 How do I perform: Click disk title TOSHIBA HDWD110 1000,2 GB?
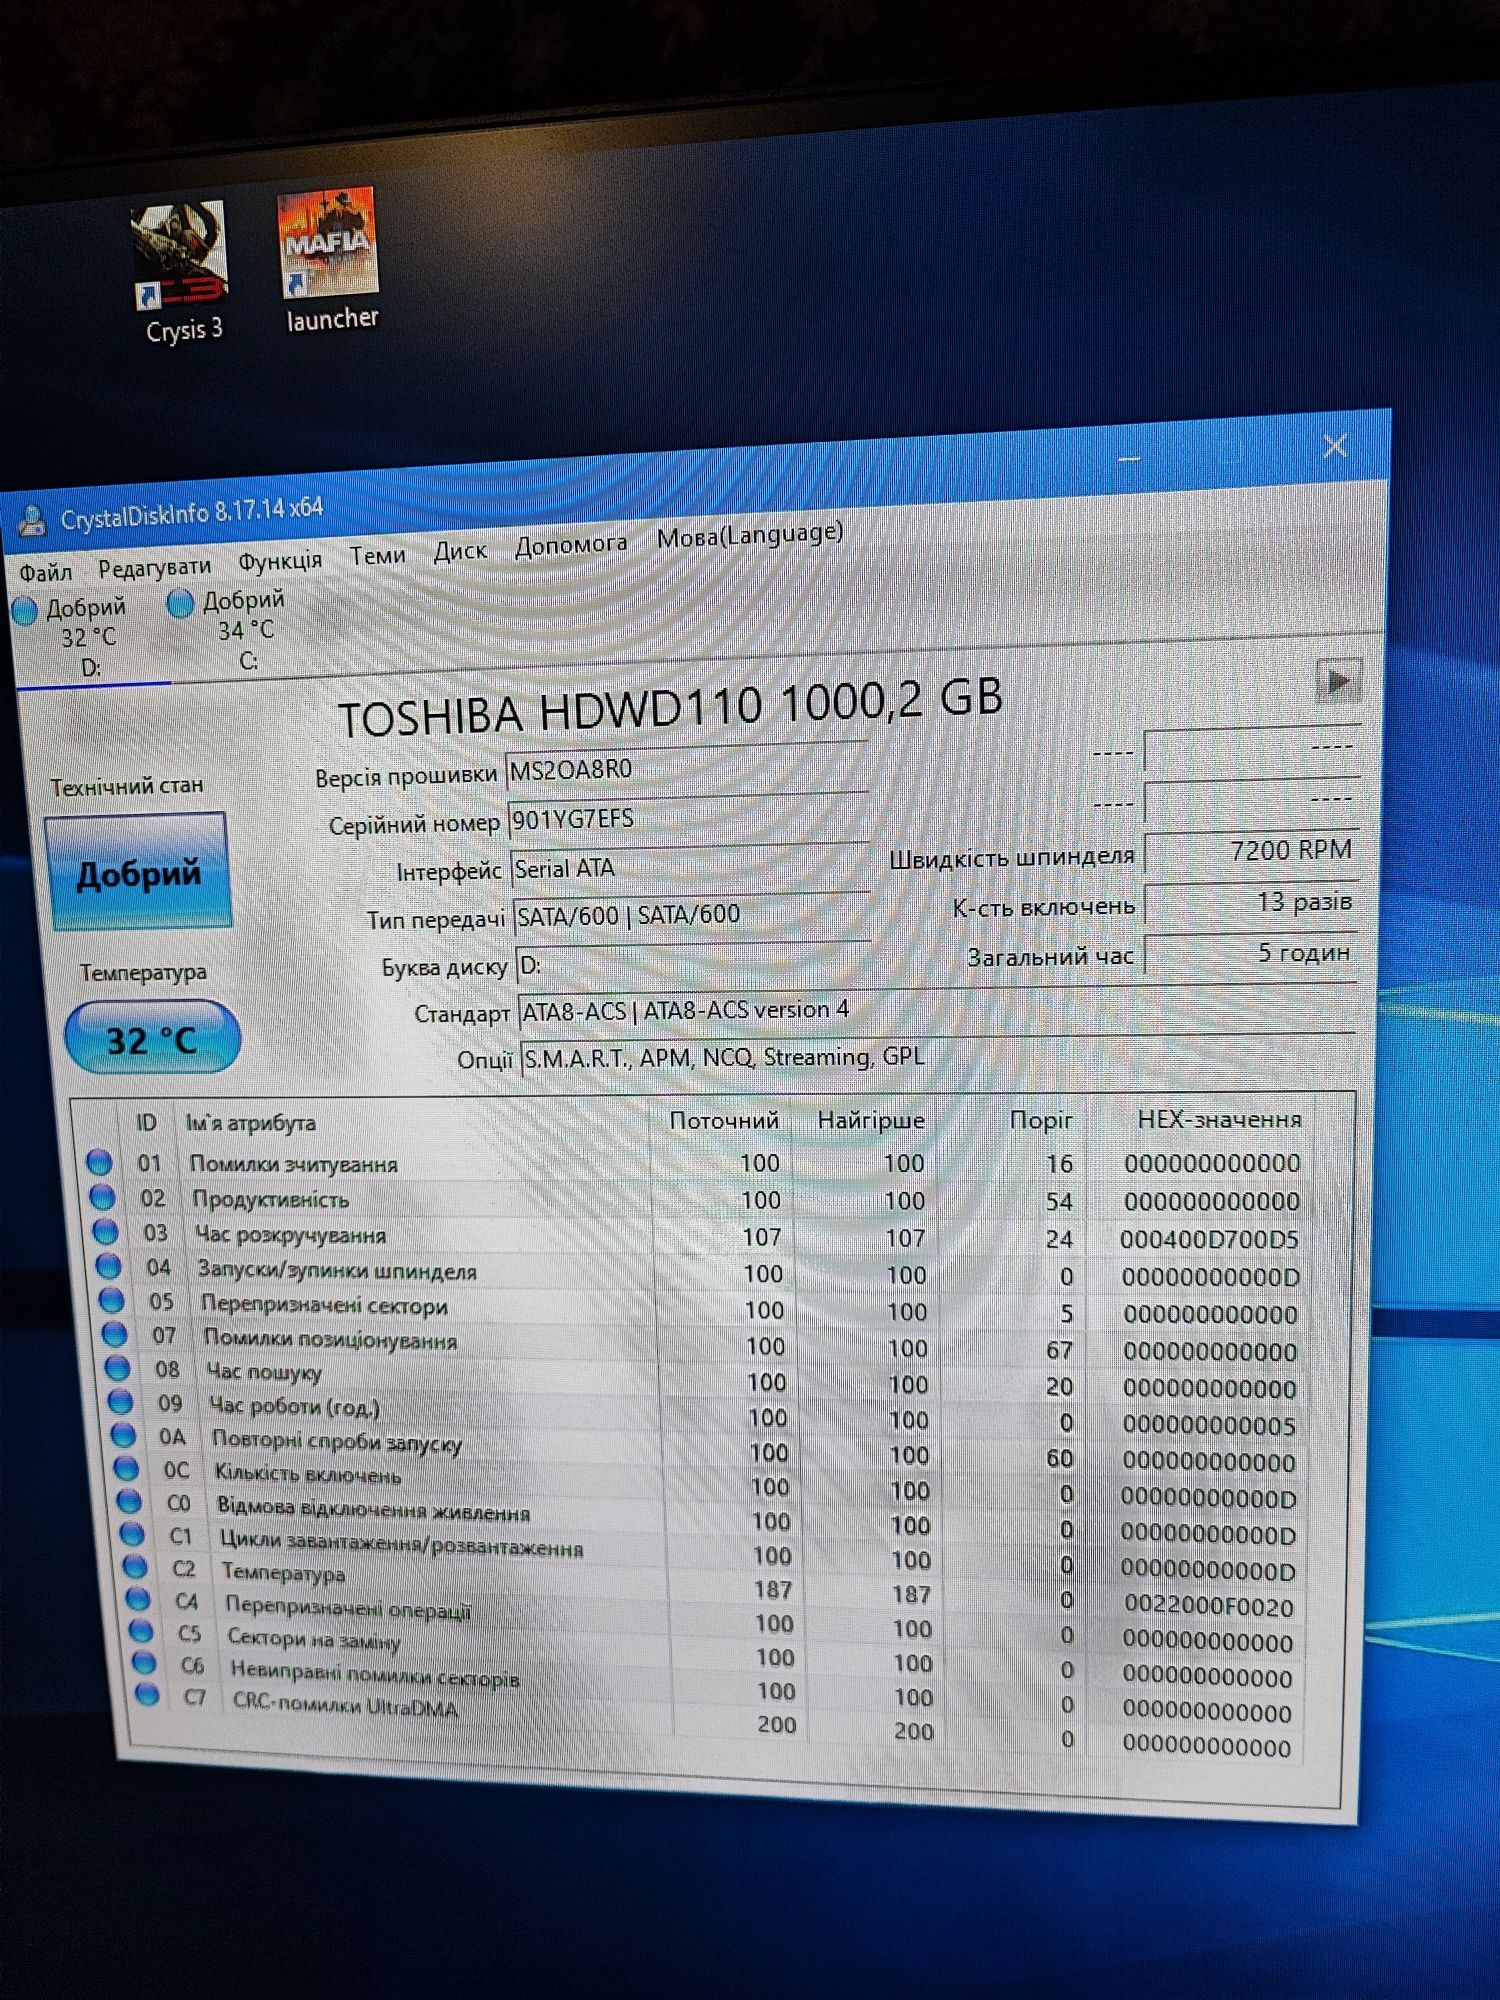point(670,706)
